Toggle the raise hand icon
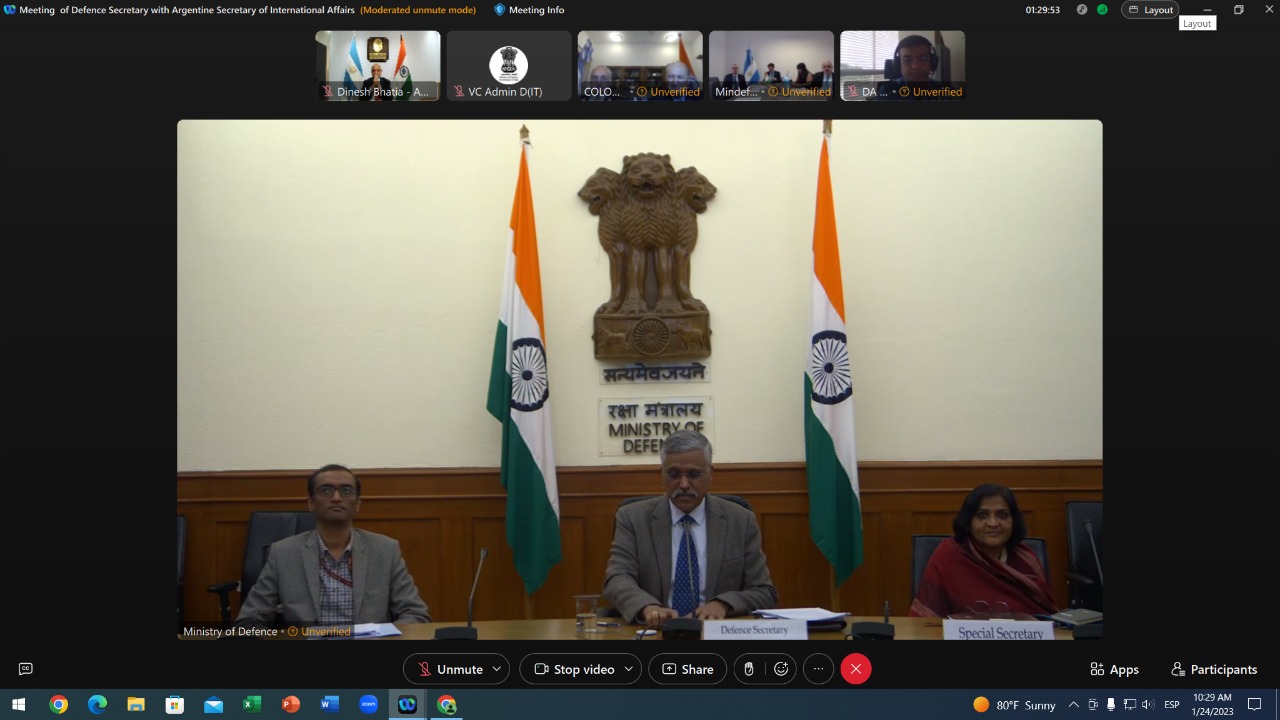 click(x=749, y=669)
